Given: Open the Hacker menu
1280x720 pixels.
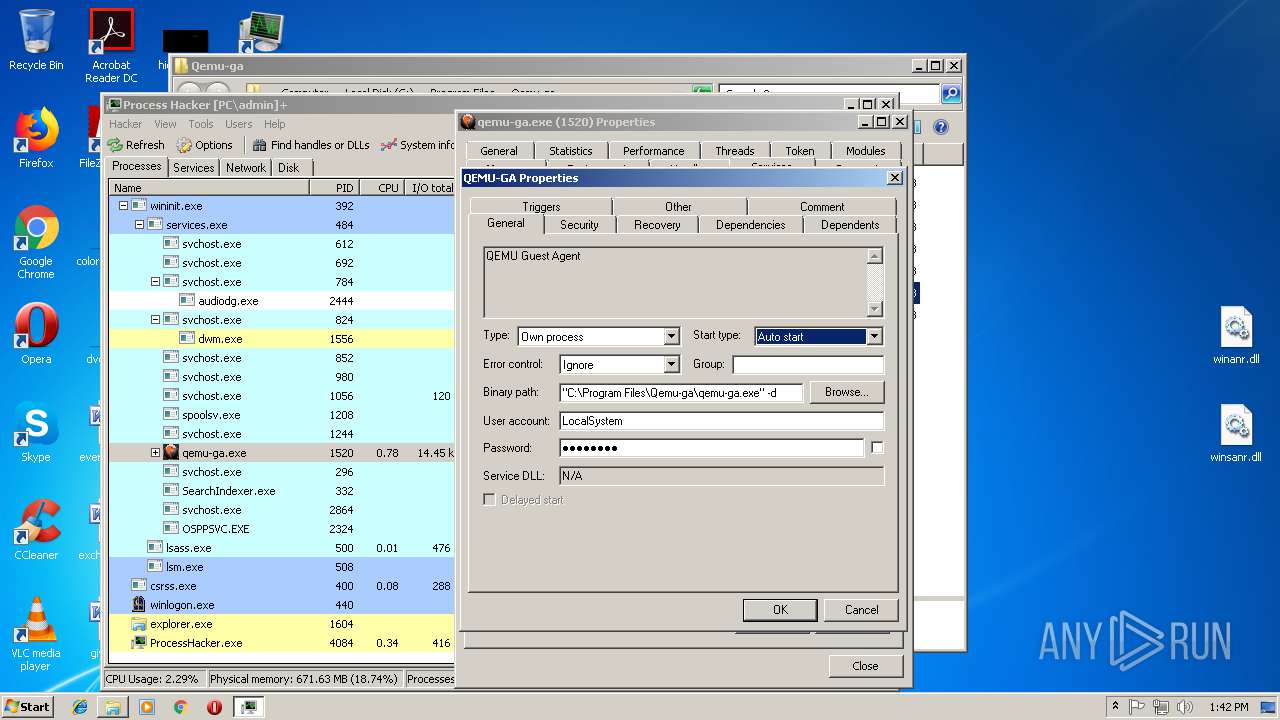Looking at the screenshot, I should point(125,124).
